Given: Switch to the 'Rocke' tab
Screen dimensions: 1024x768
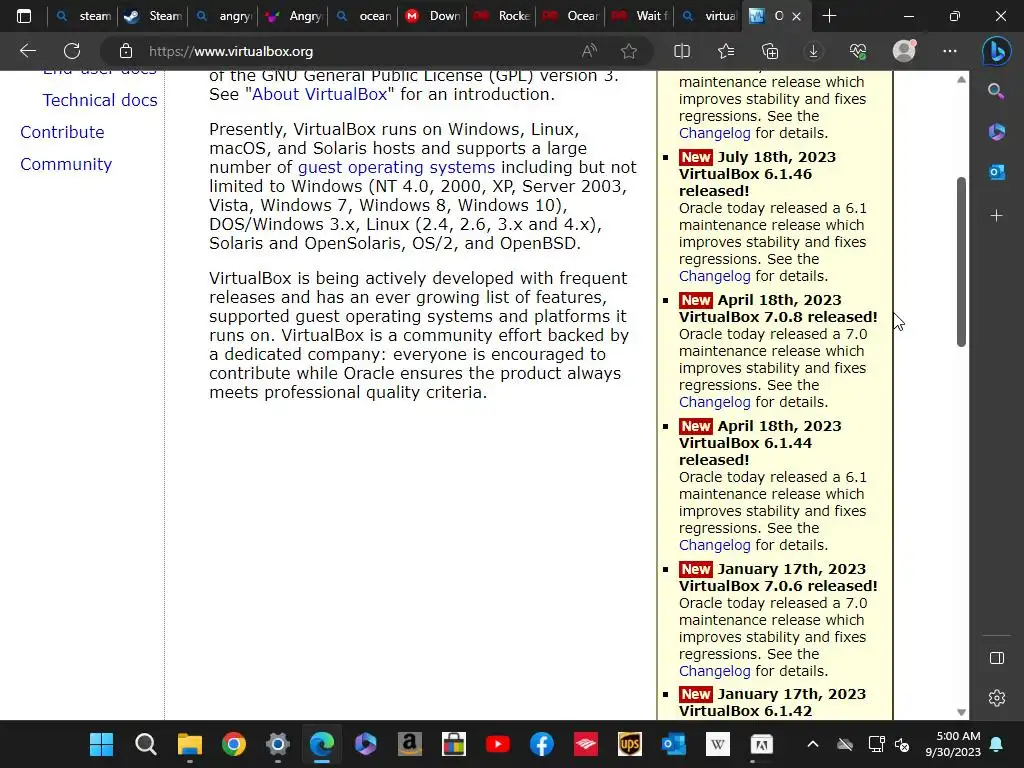Looking at the screenshot, I should click(502, 16).
